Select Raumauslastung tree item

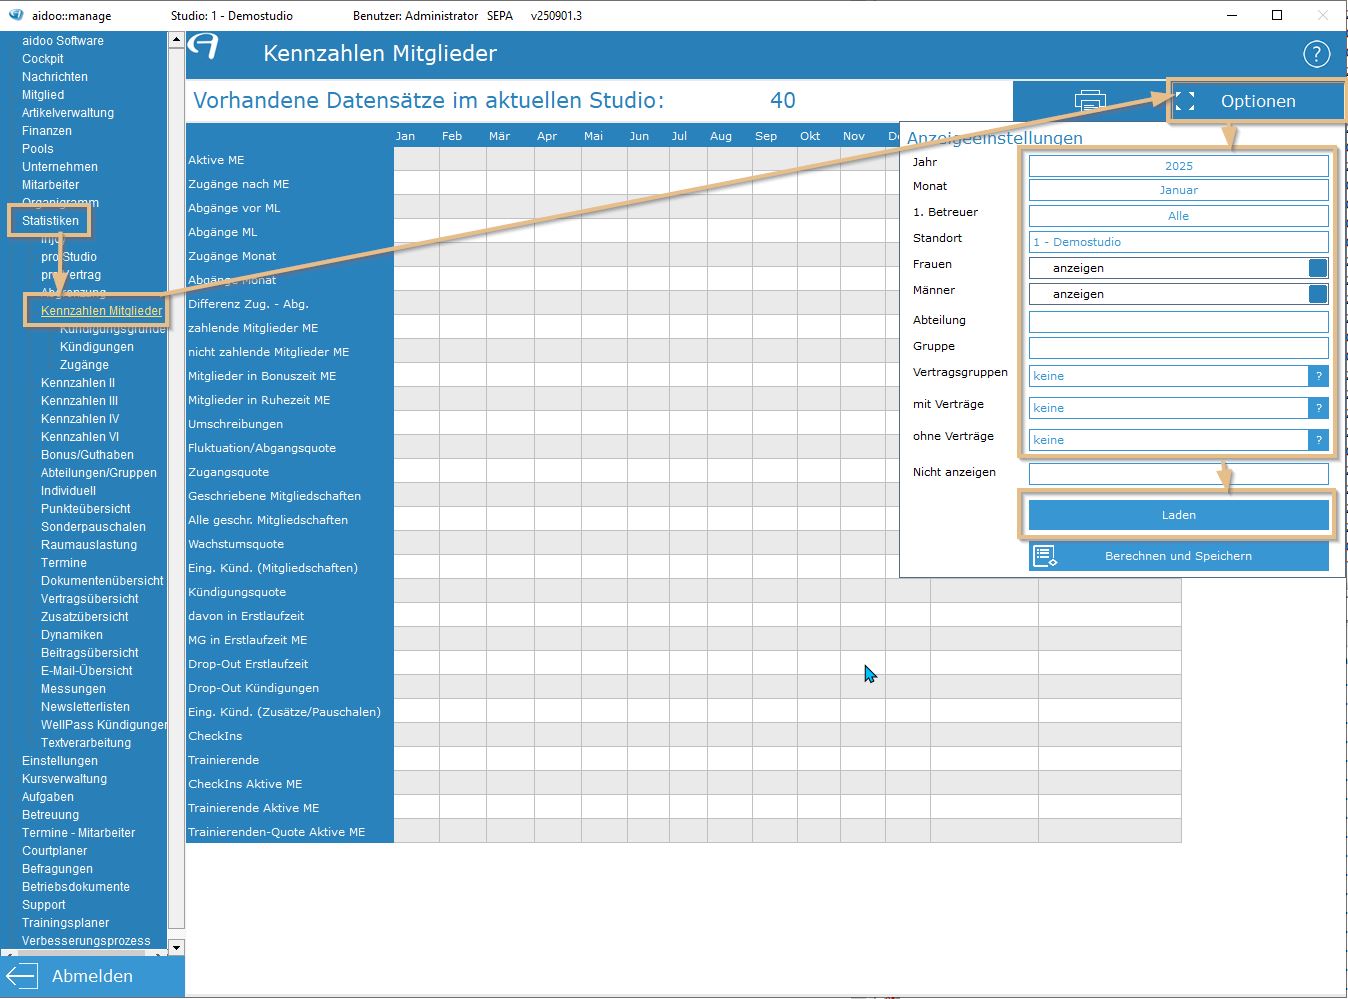coord(89,545)
